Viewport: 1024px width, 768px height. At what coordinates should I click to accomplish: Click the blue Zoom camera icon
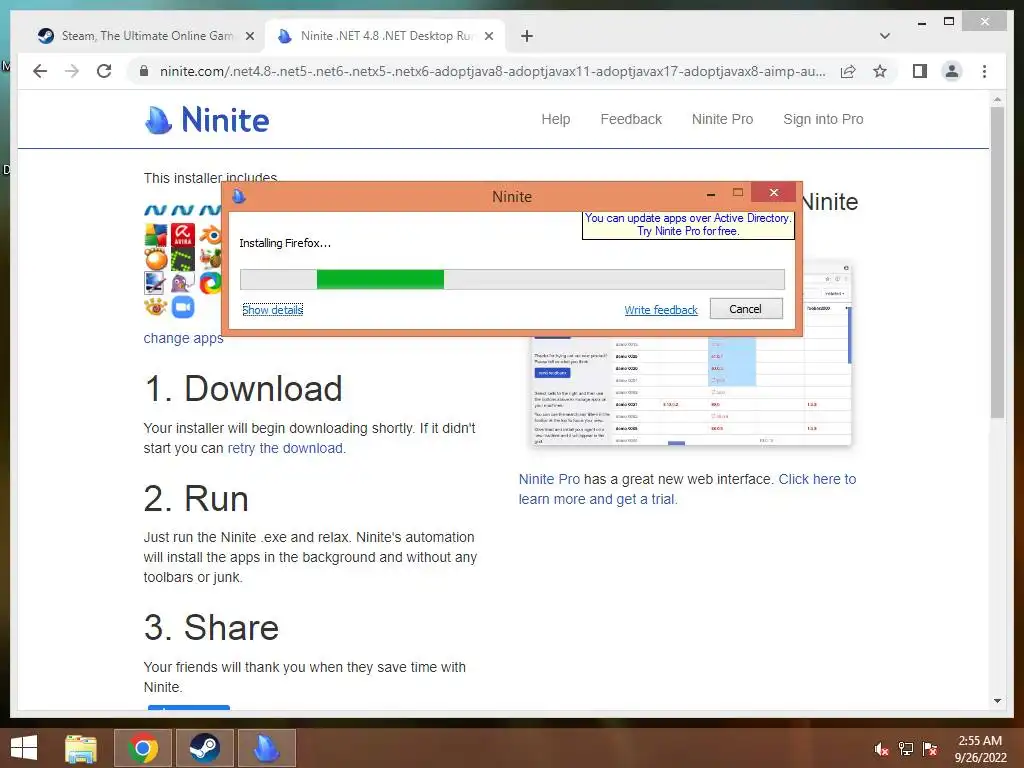coord(183,306)
